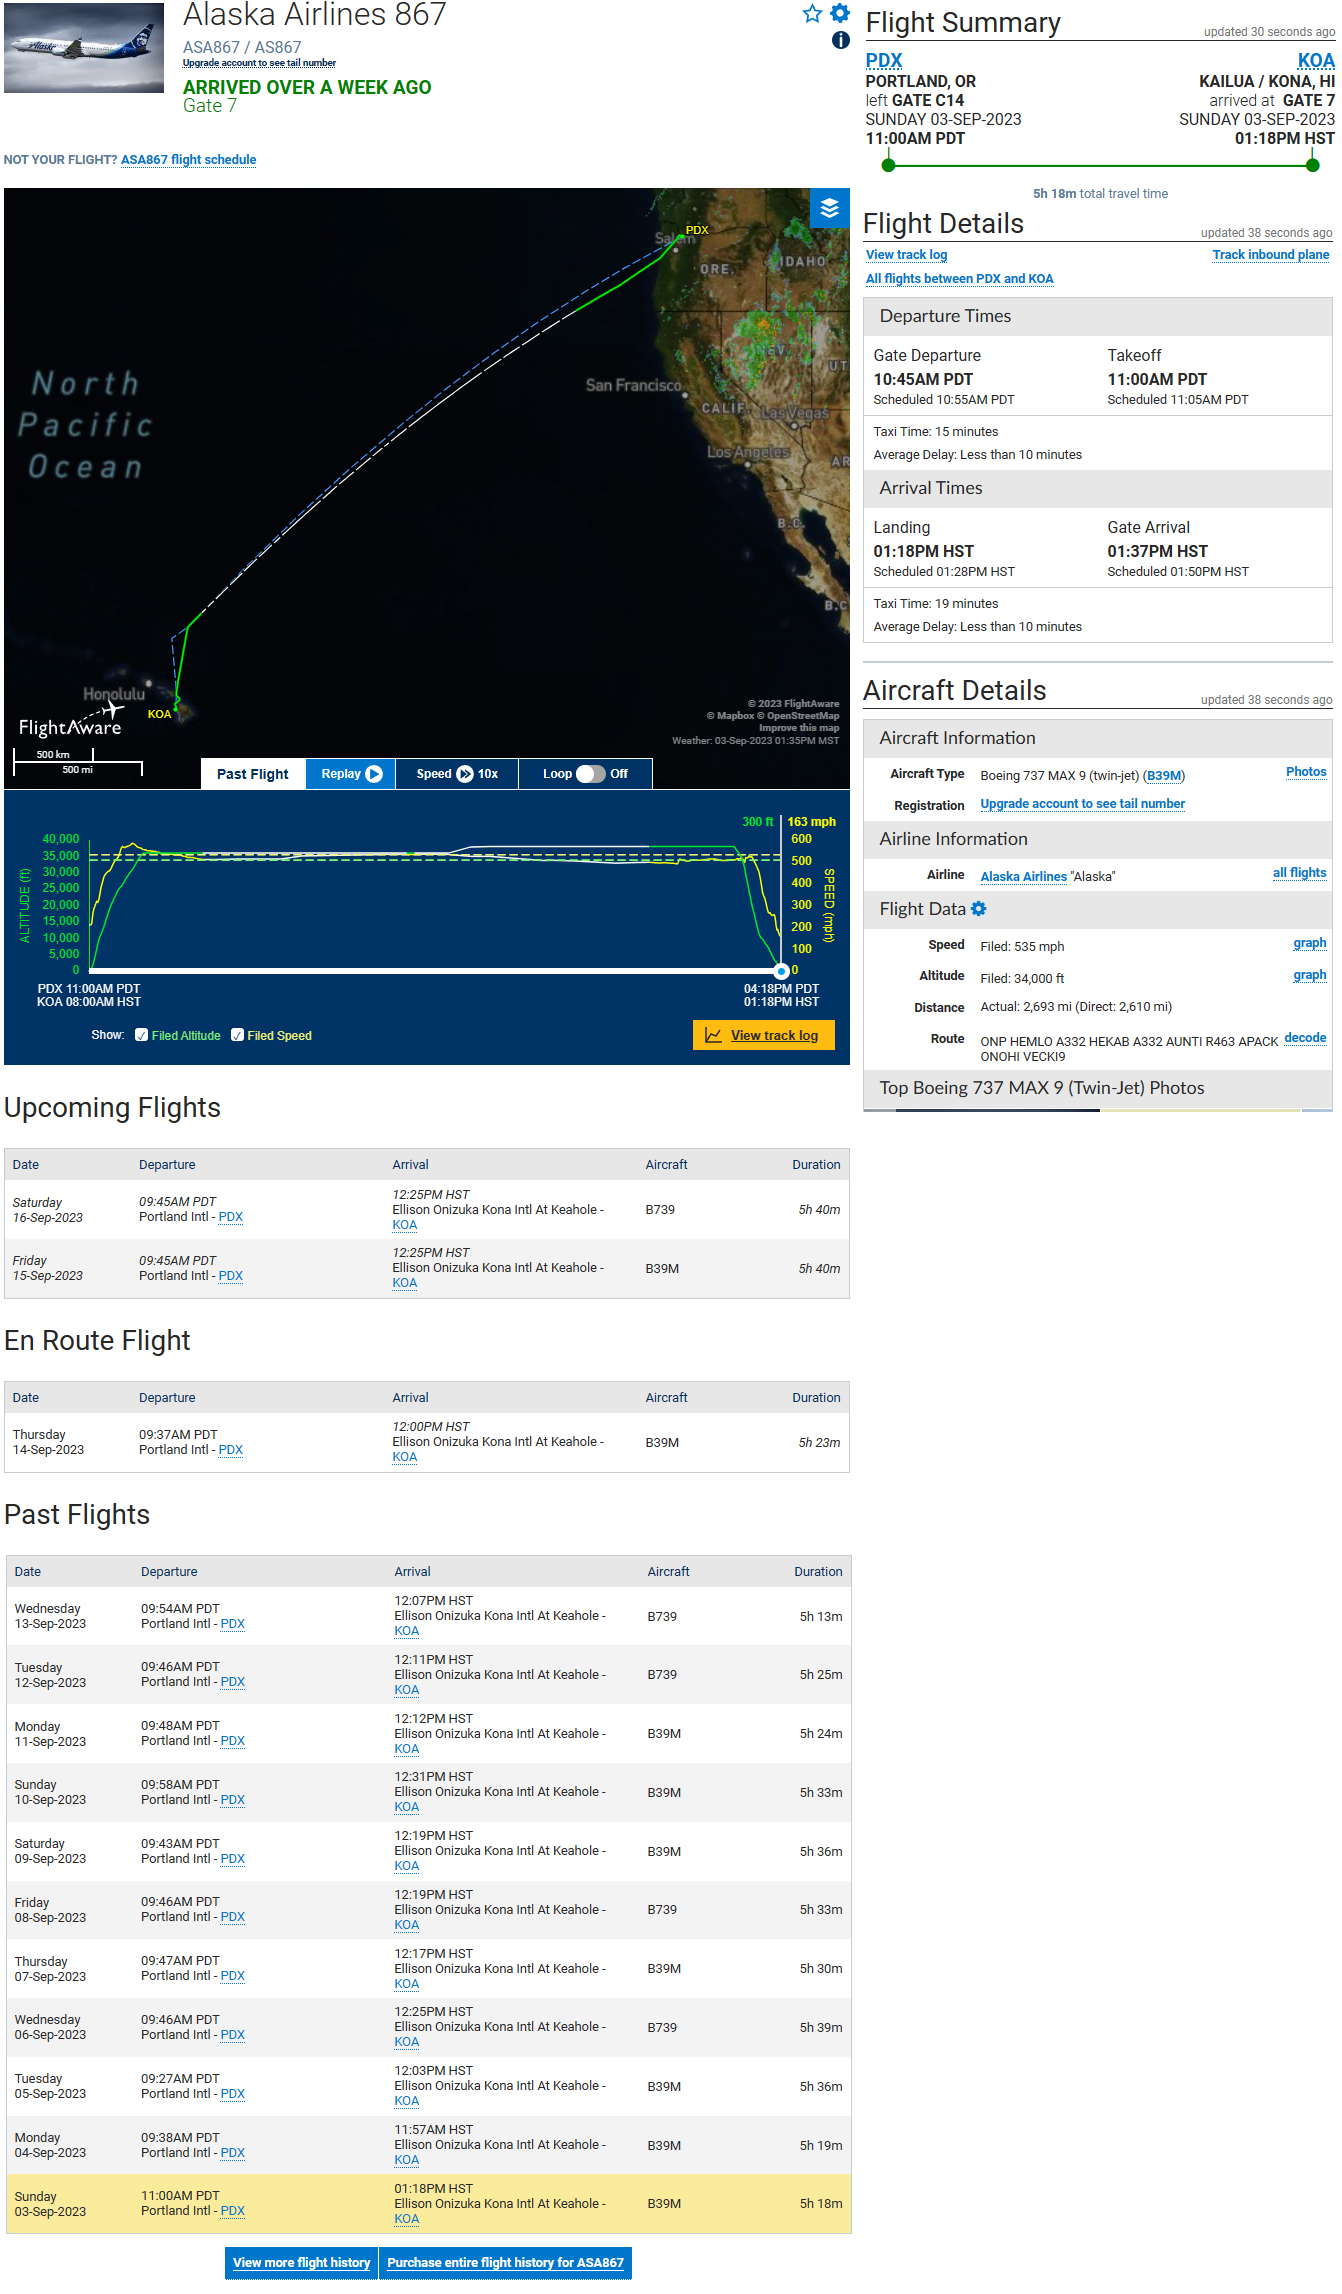Viewport: 1342px width, 2294px height.
Task: Click the Flight Data gear icon
Action: (x=979, y=909)
